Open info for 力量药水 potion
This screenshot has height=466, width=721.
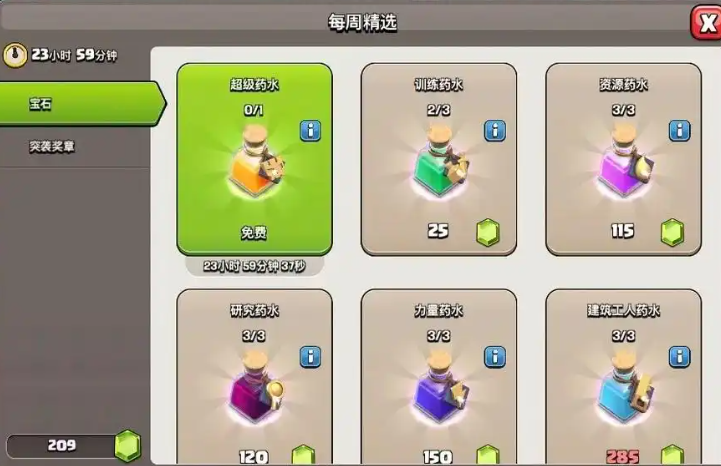[x=495, y=357]
